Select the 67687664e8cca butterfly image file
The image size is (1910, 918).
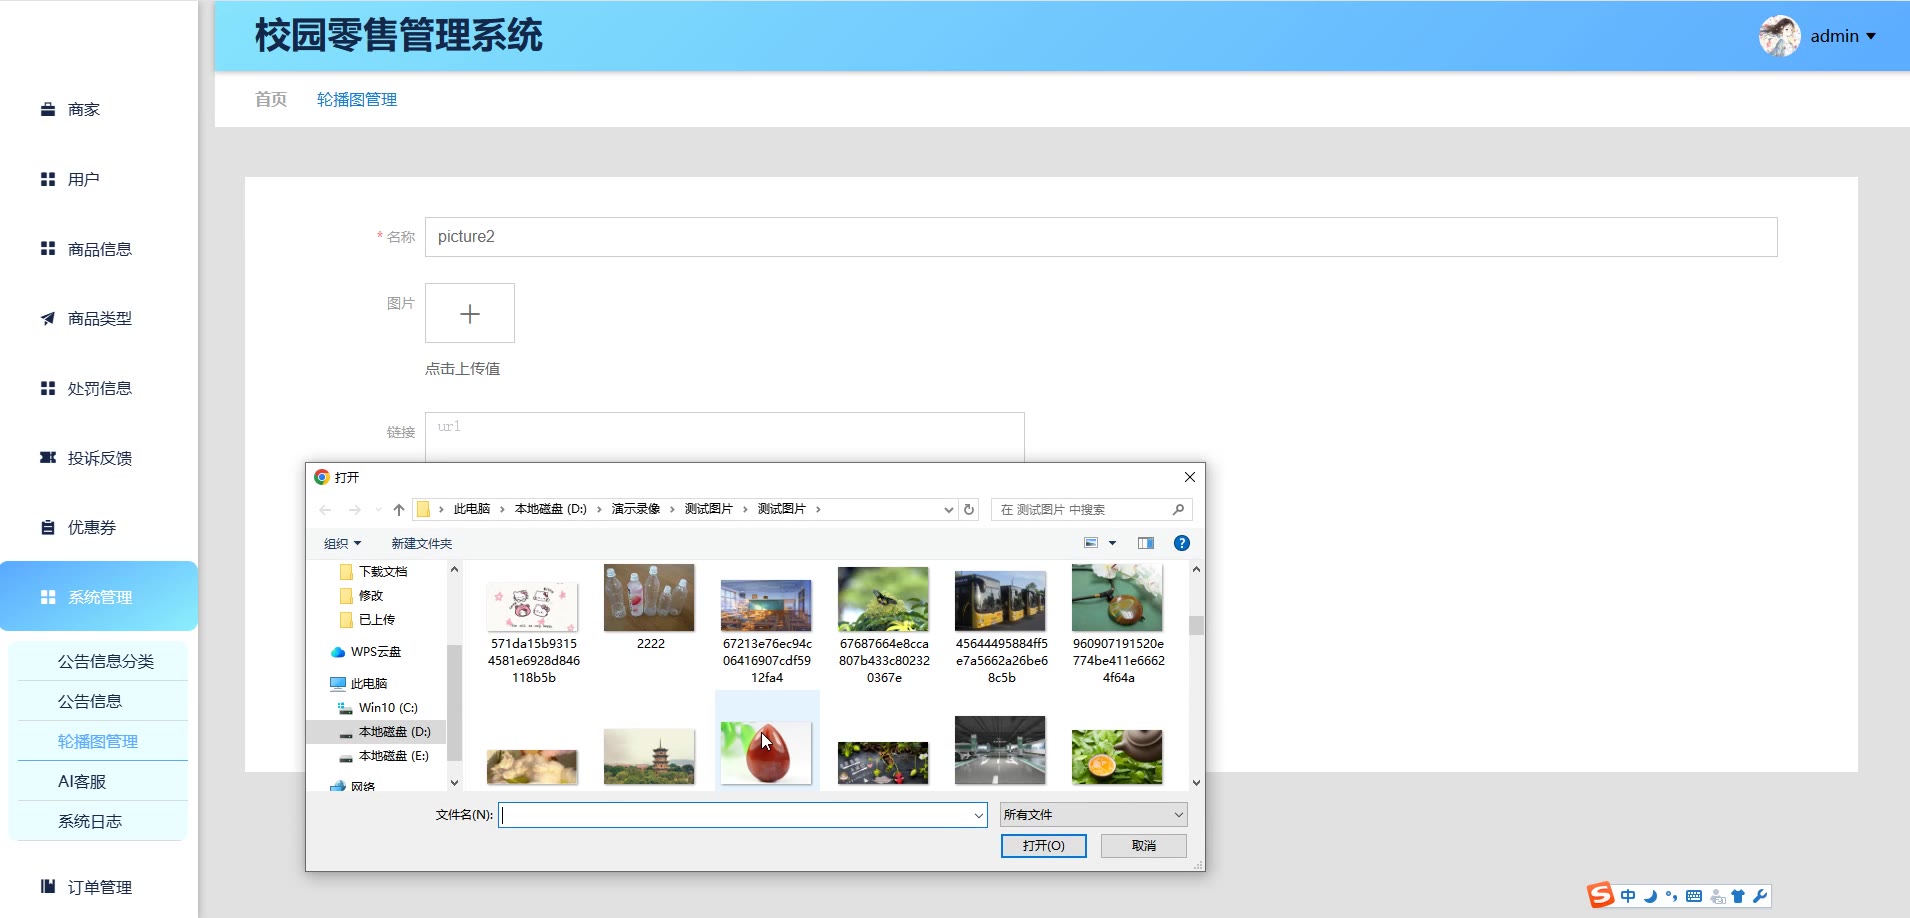click(884, 626)
